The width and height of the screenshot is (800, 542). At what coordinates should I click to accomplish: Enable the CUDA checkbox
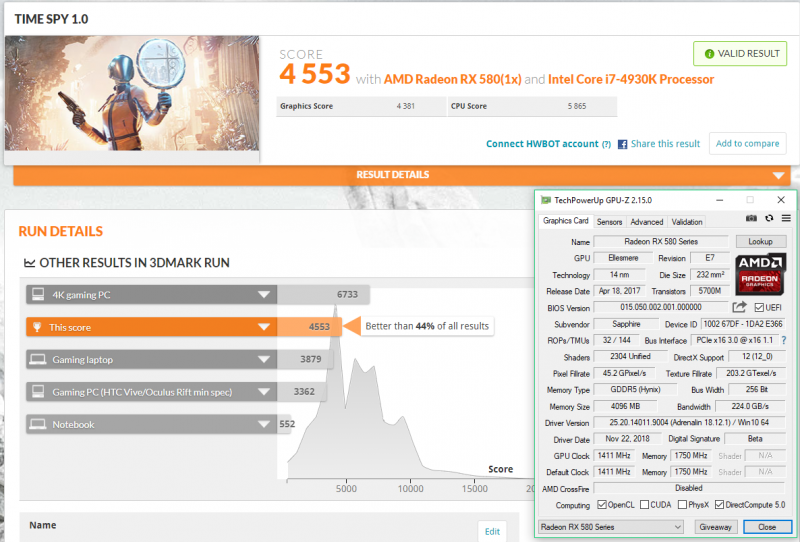click(x=645, y=504)
